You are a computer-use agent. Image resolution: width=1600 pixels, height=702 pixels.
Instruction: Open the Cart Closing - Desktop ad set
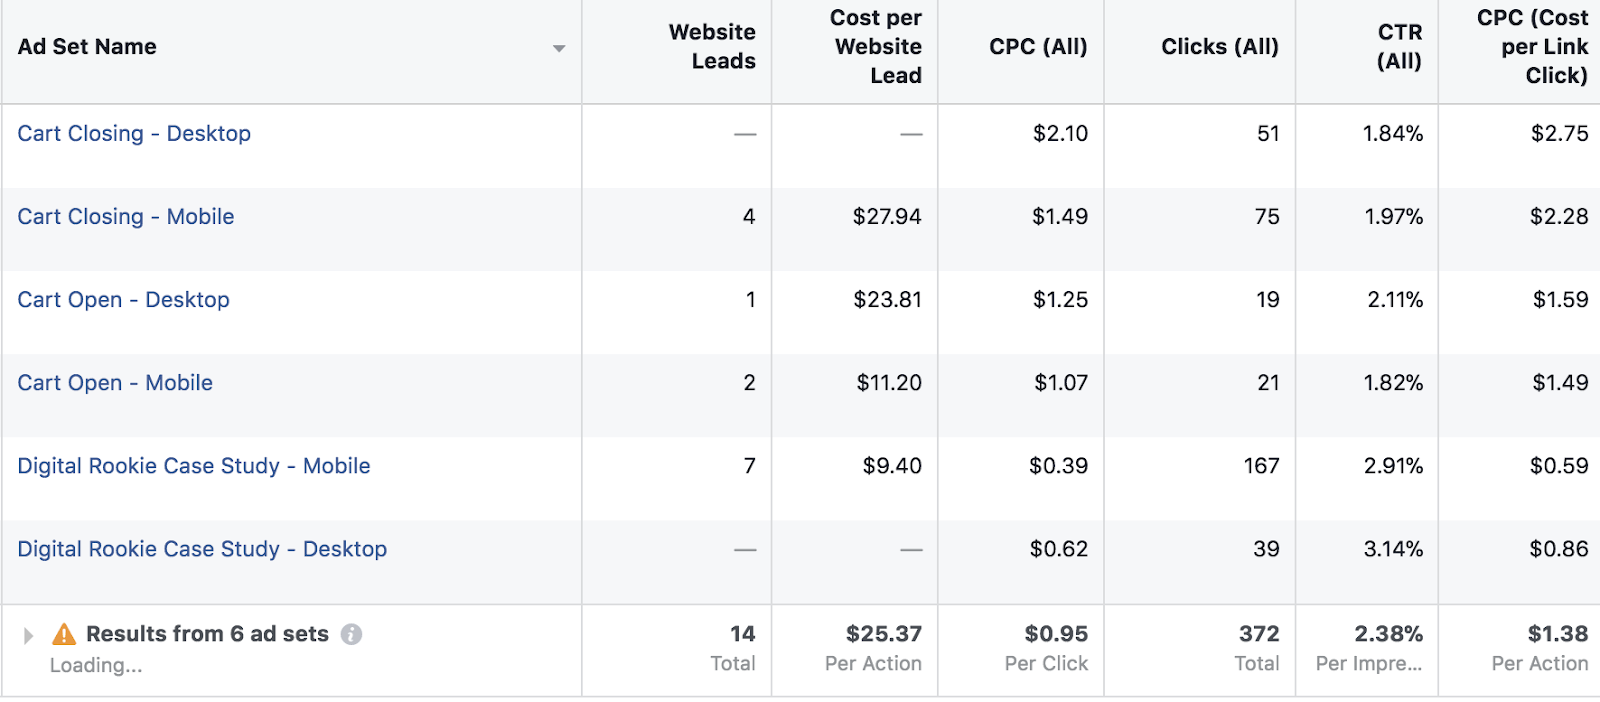pyautogui.click(x=134, y=134)
